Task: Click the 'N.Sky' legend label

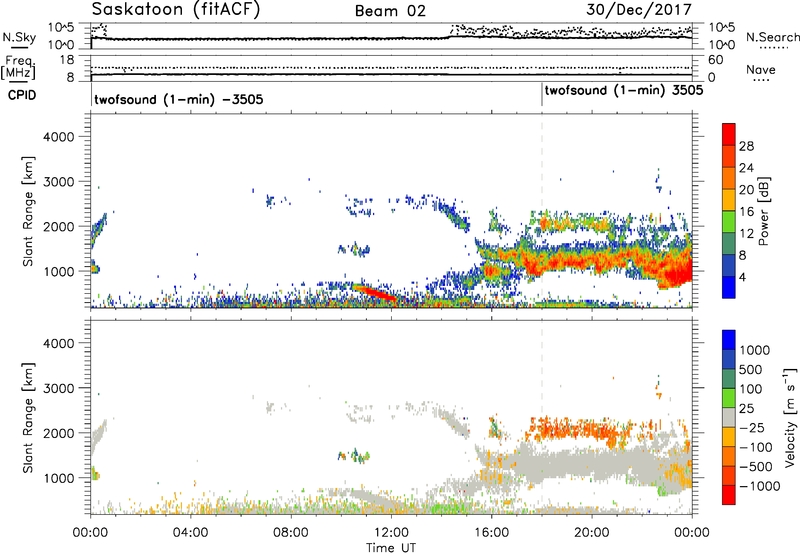Action: pos(19,37)
